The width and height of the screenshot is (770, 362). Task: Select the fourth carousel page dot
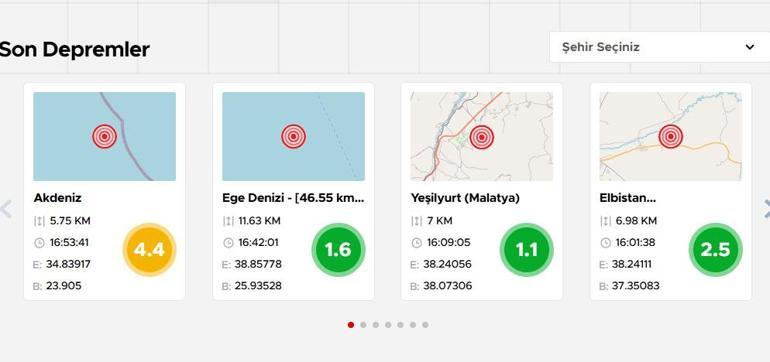(388, 325)
